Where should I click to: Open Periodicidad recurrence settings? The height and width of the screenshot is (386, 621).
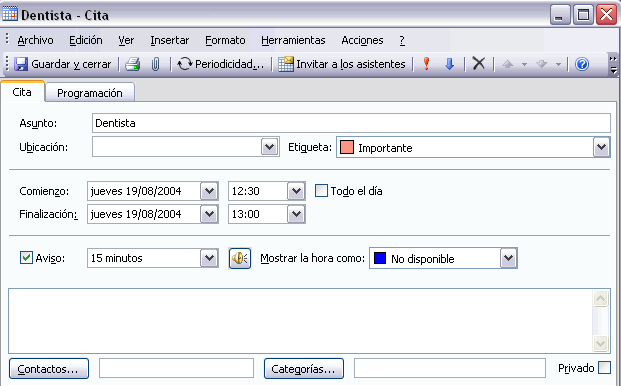(220, 64)
